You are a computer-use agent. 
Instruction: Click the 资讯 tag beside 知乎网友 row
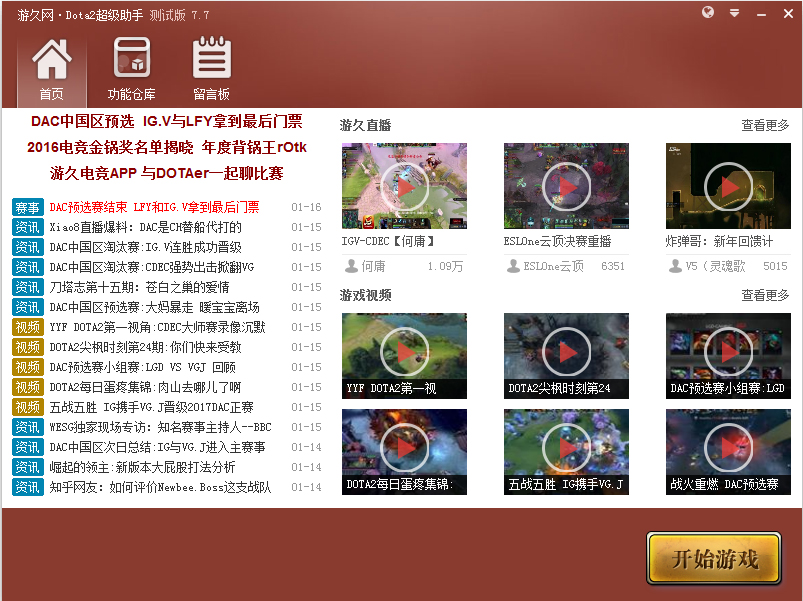pos(28,487)
